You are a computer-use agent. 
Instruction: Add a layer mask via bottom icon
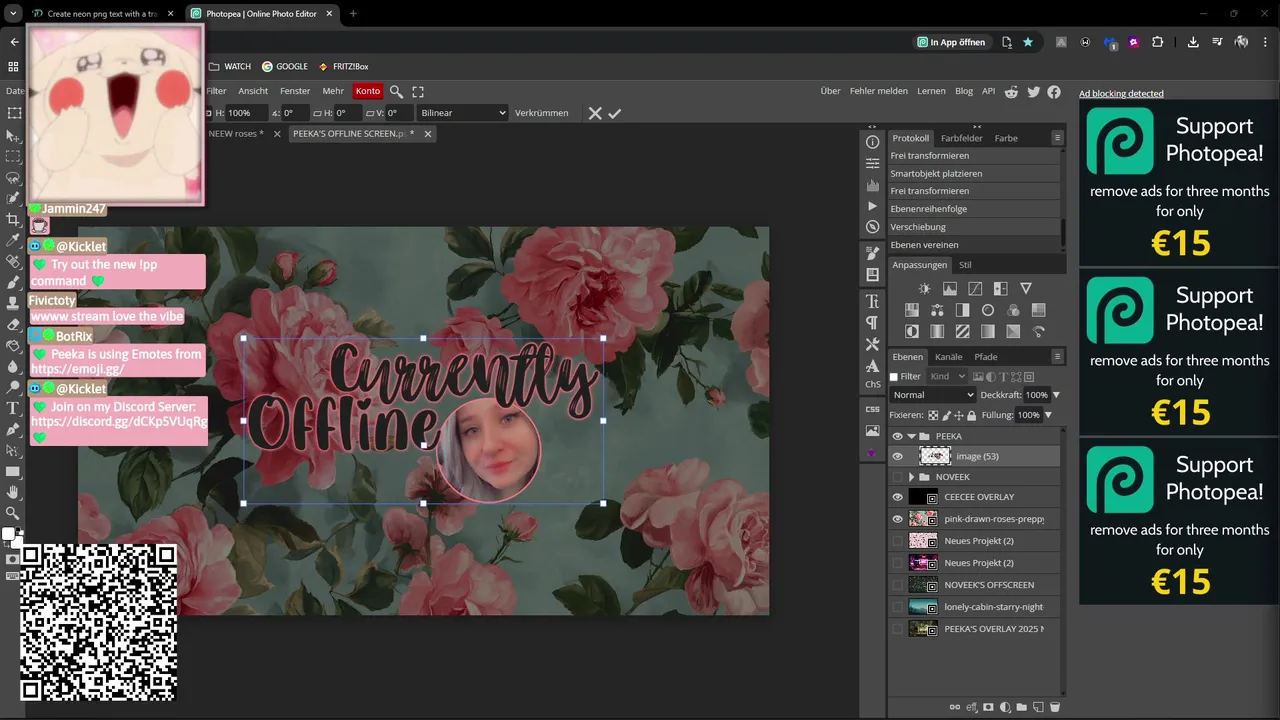pos(988,707)
